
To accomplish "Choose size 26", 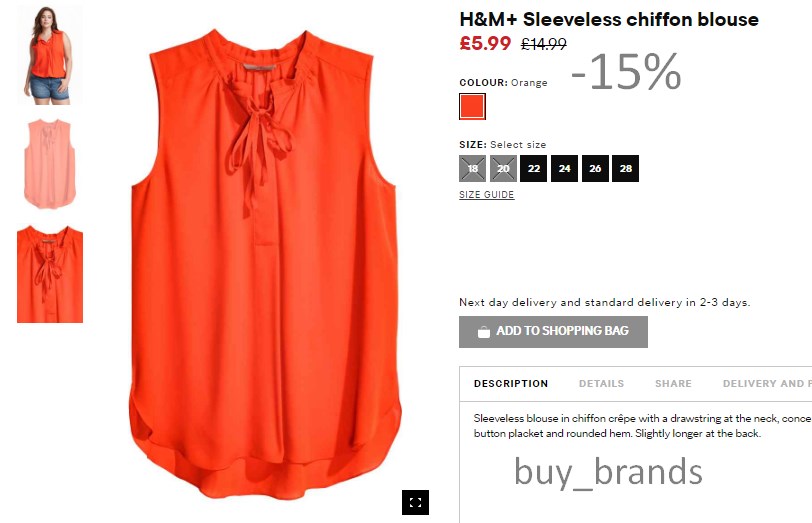I will pyautogui.click(x=595, y=168).
